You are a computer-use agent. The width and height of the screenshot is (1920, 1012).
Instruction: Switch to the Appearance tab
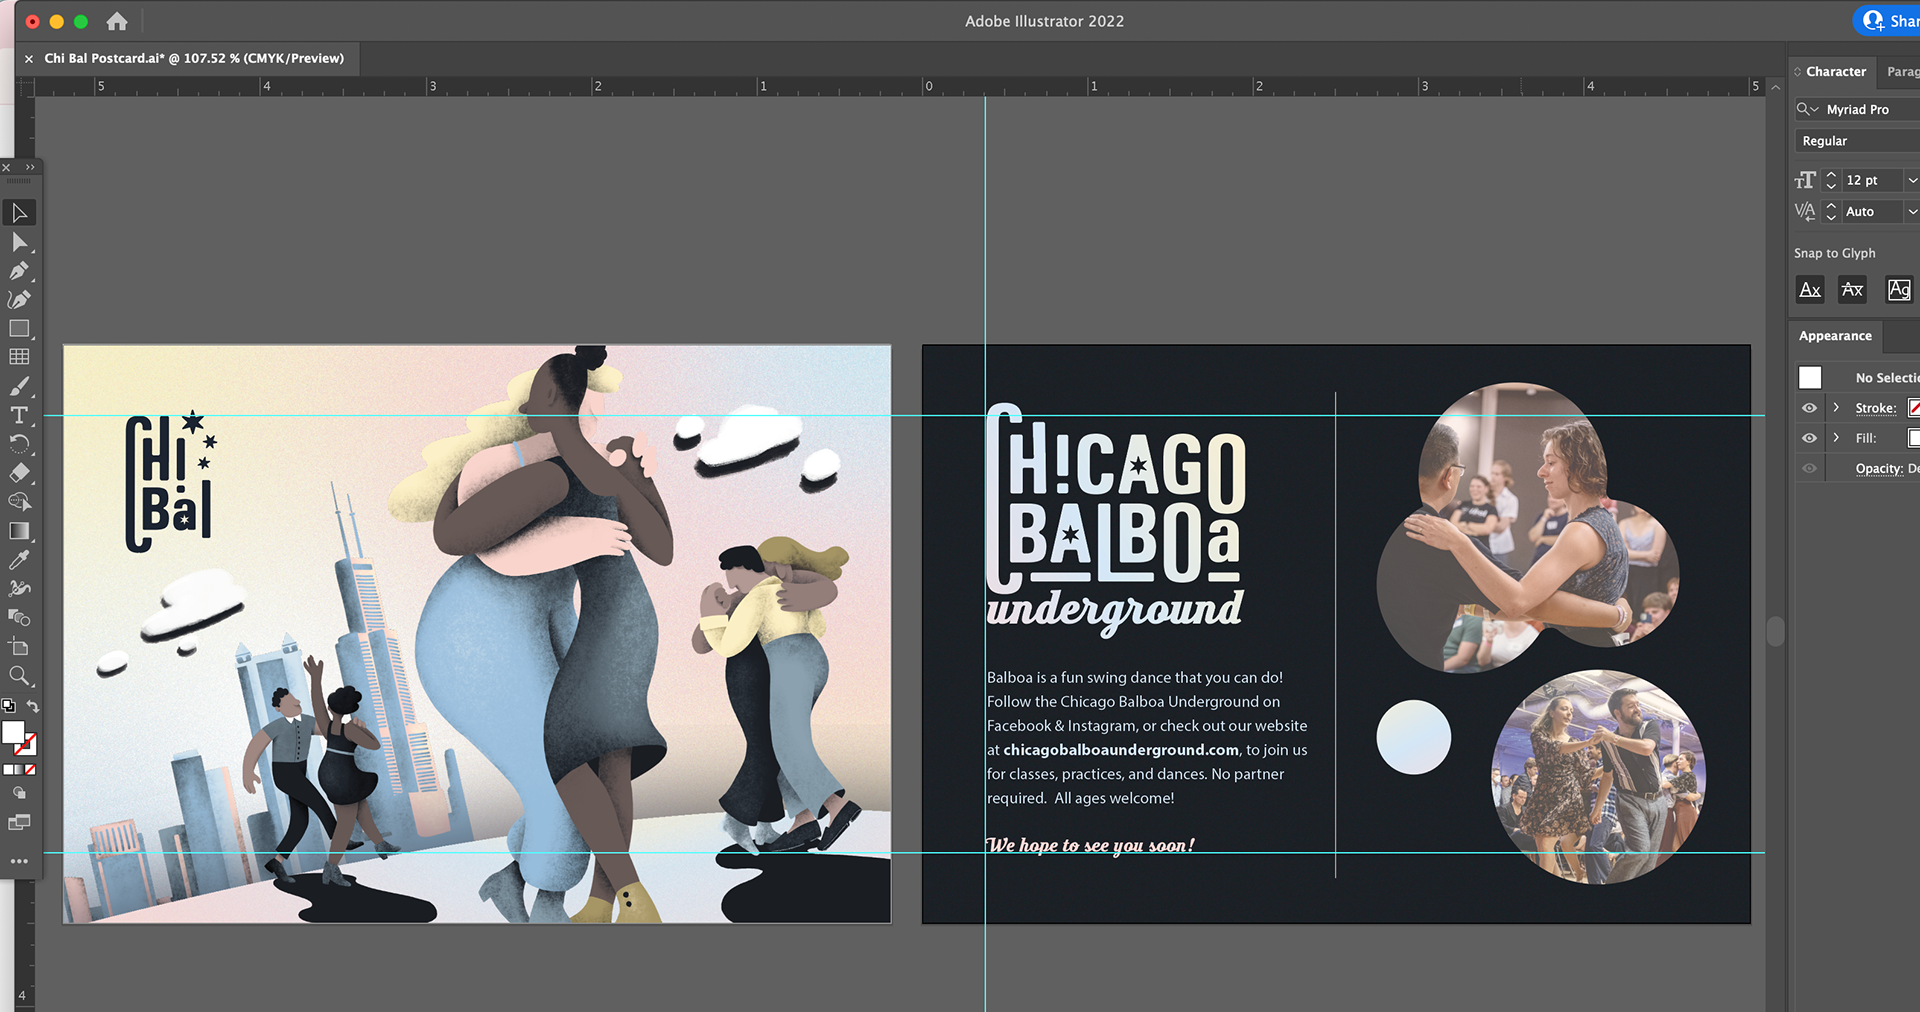[x=1835, y=336]
